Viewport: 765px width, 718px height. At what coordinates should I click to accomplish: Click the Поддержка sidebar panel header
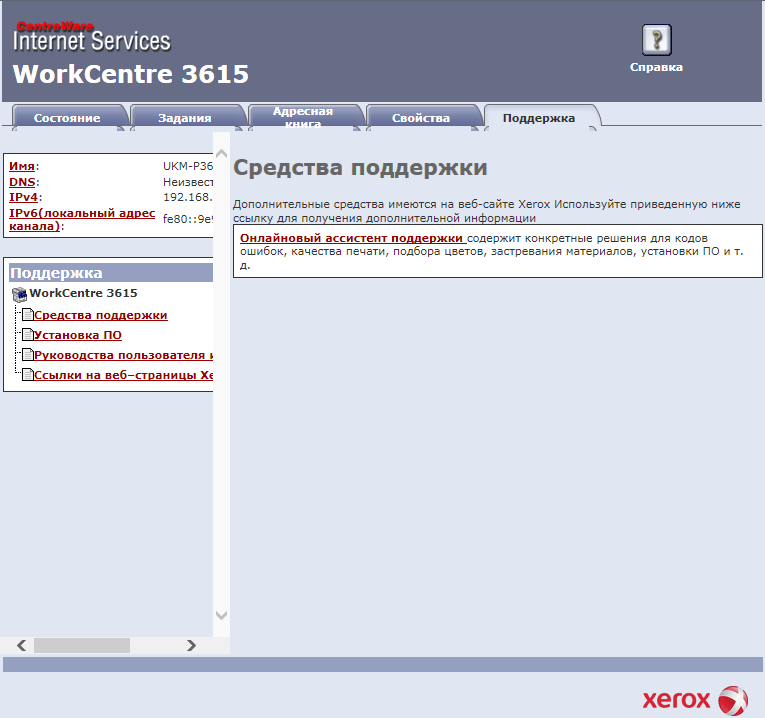[x=111, y=273]
